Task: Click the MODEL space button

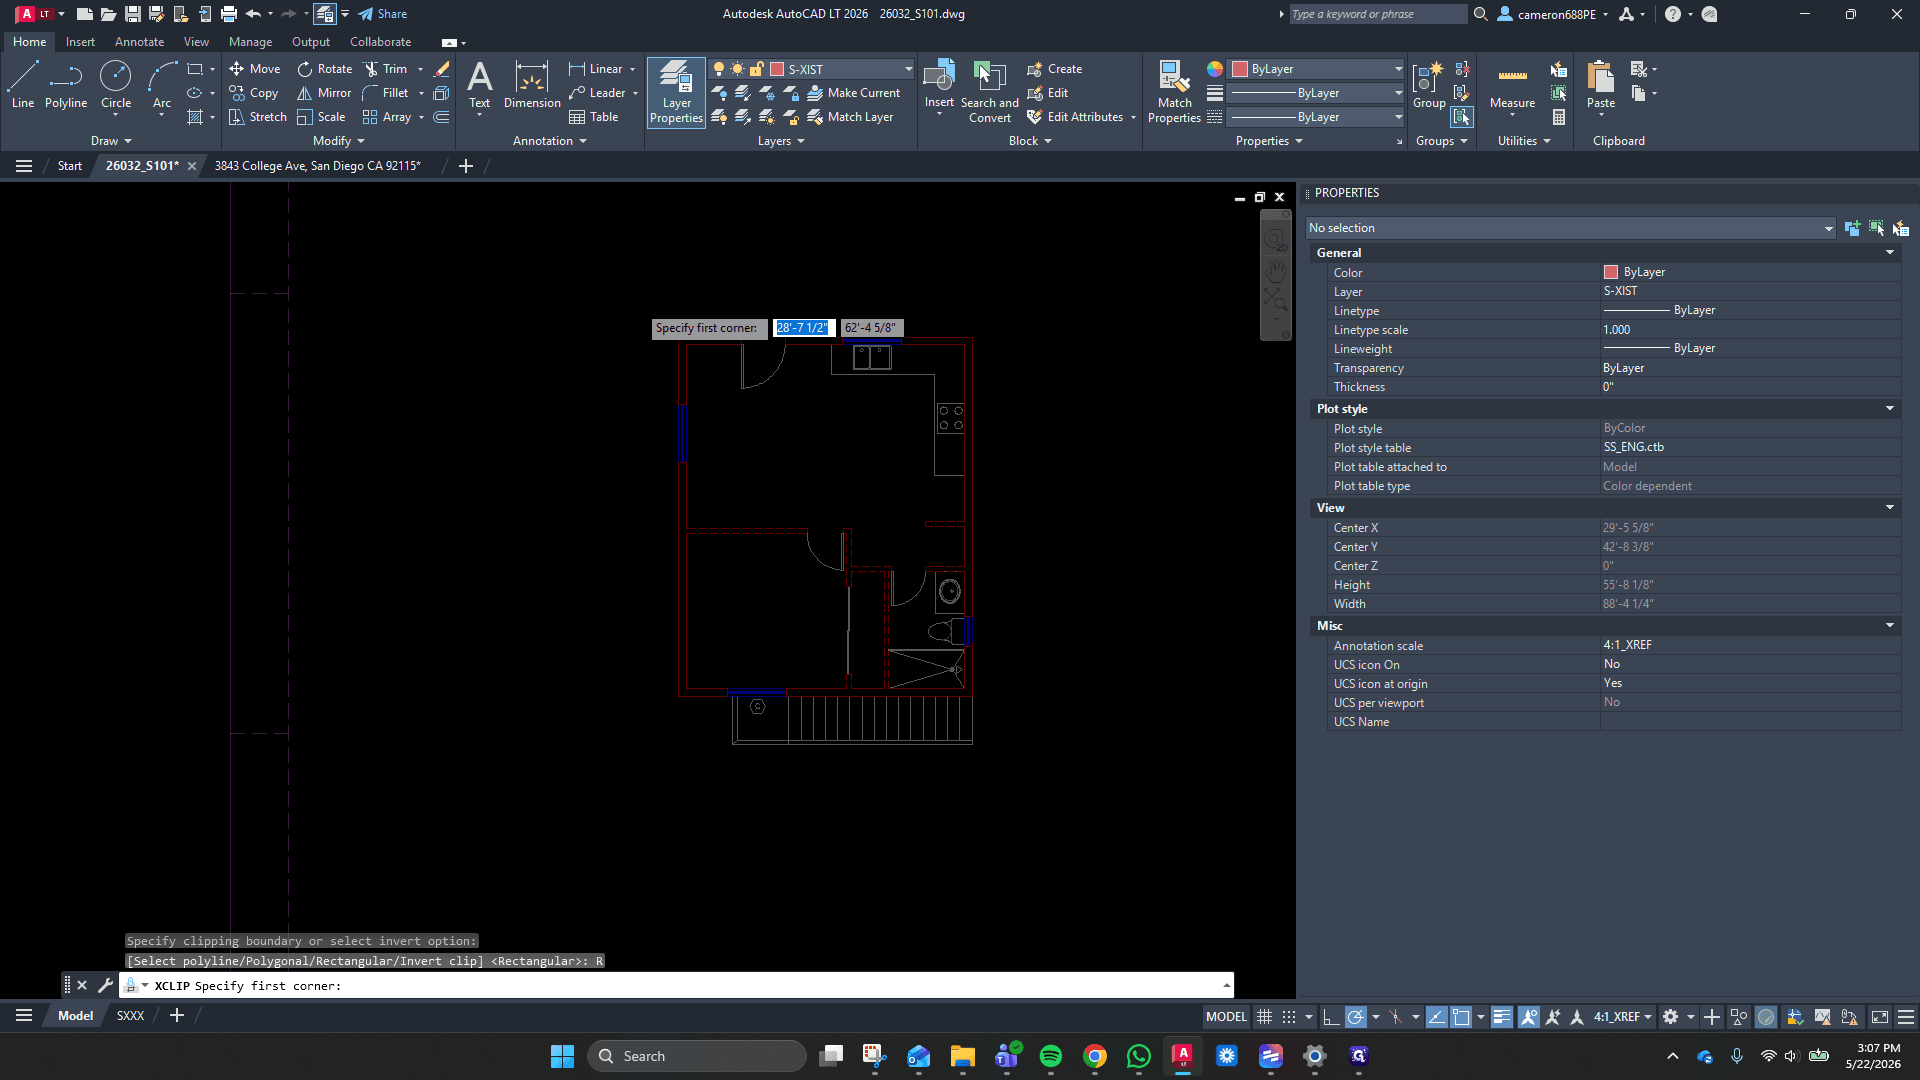Action: click(1226, 1017)
